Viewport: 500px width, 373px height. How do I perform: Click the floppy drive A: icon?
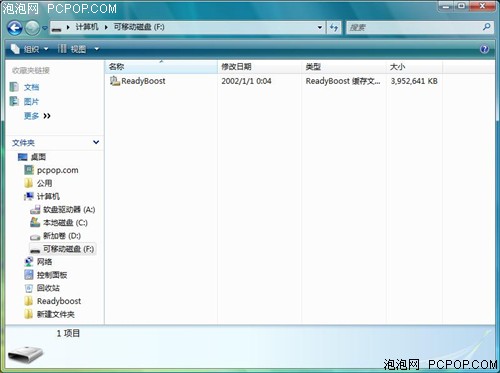pos(35,210)
